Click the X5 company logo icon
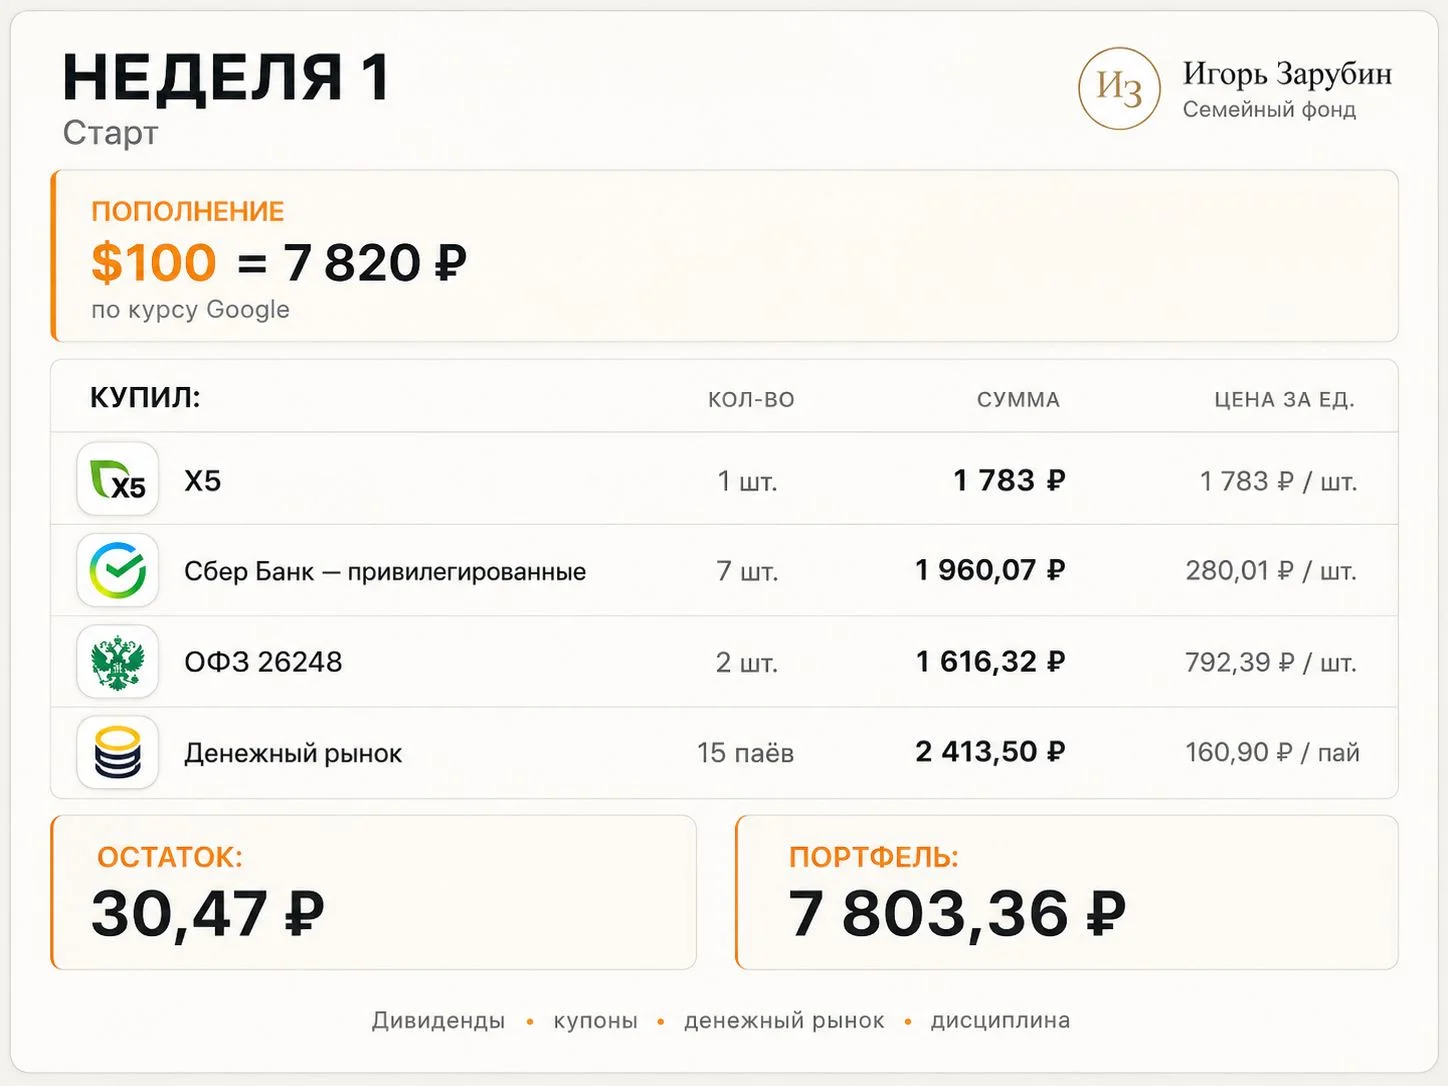Viewport: 1448px width, 1086px height. pos(118,479)
